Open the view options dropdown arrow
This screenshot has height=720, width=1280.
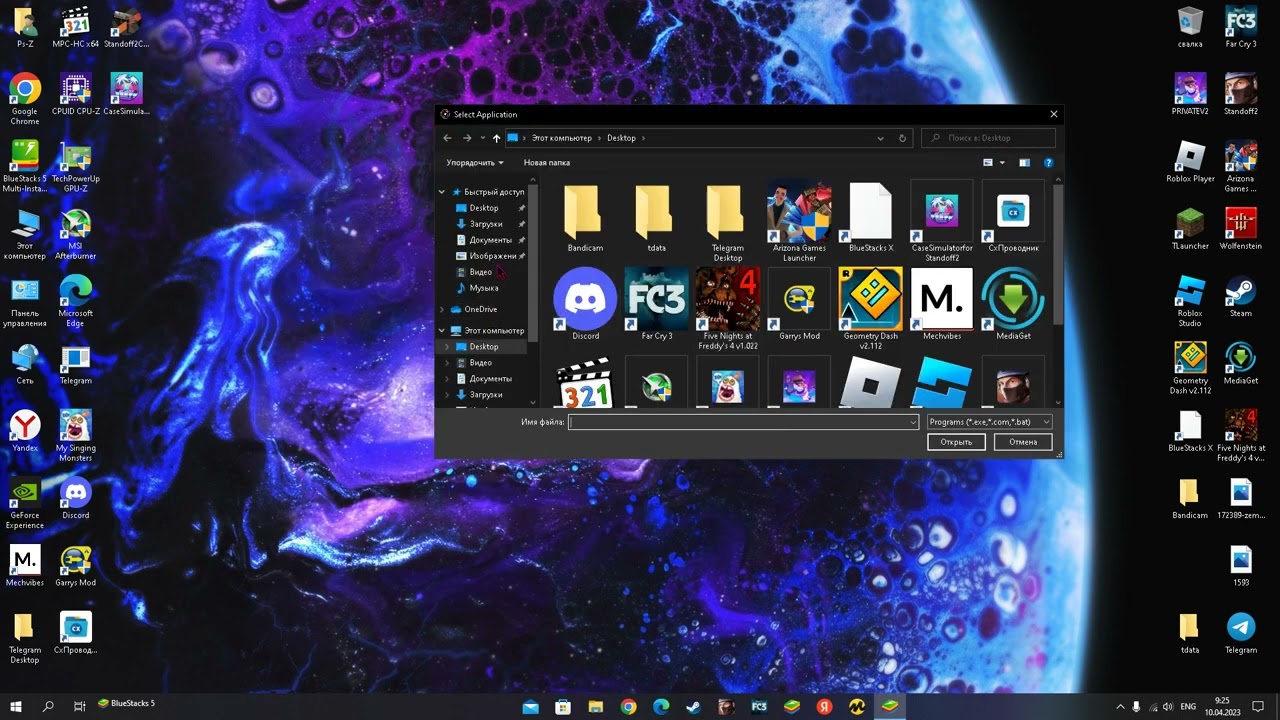click(1002, 162)
